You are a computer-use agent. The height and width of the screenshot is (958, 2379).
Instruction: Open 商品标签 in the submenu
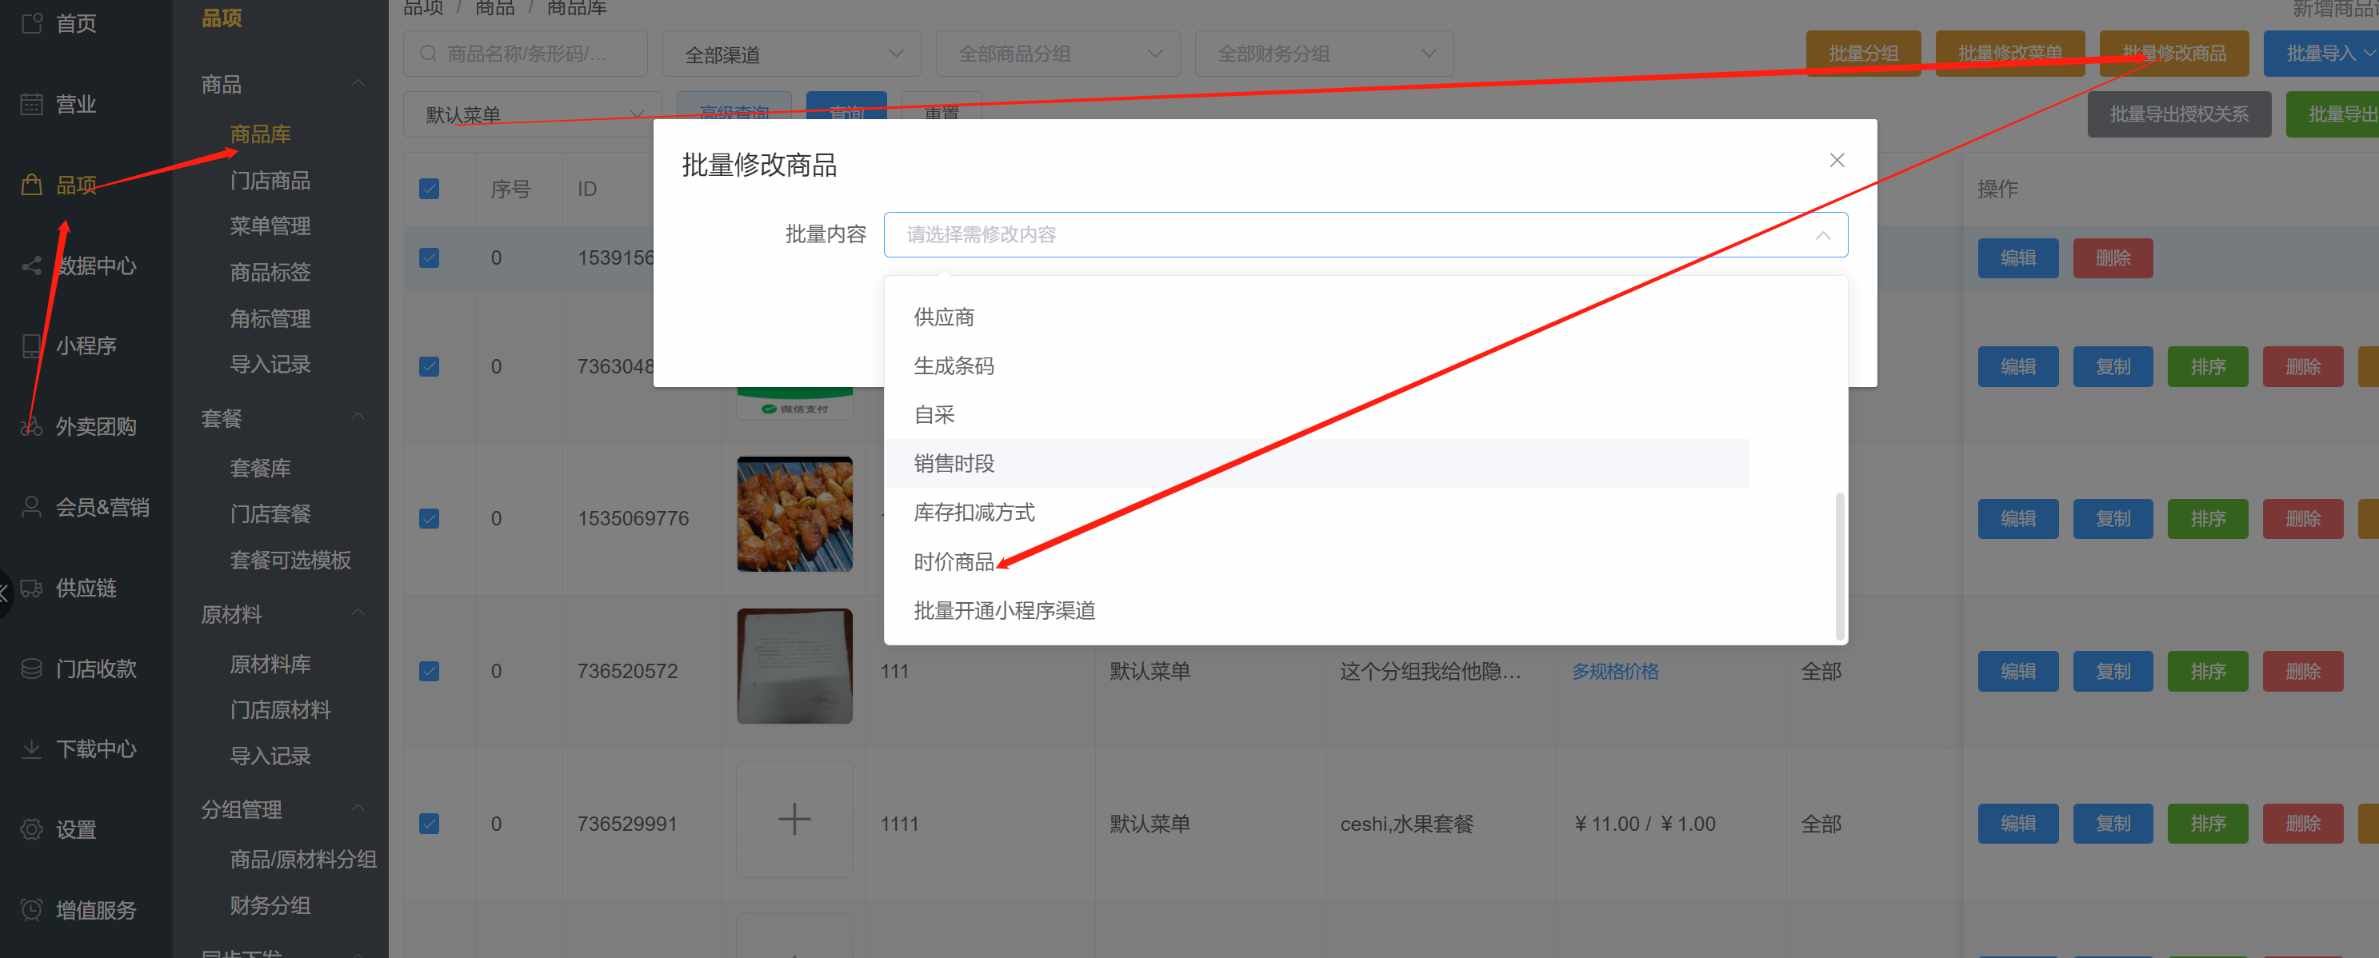(270, 272)
